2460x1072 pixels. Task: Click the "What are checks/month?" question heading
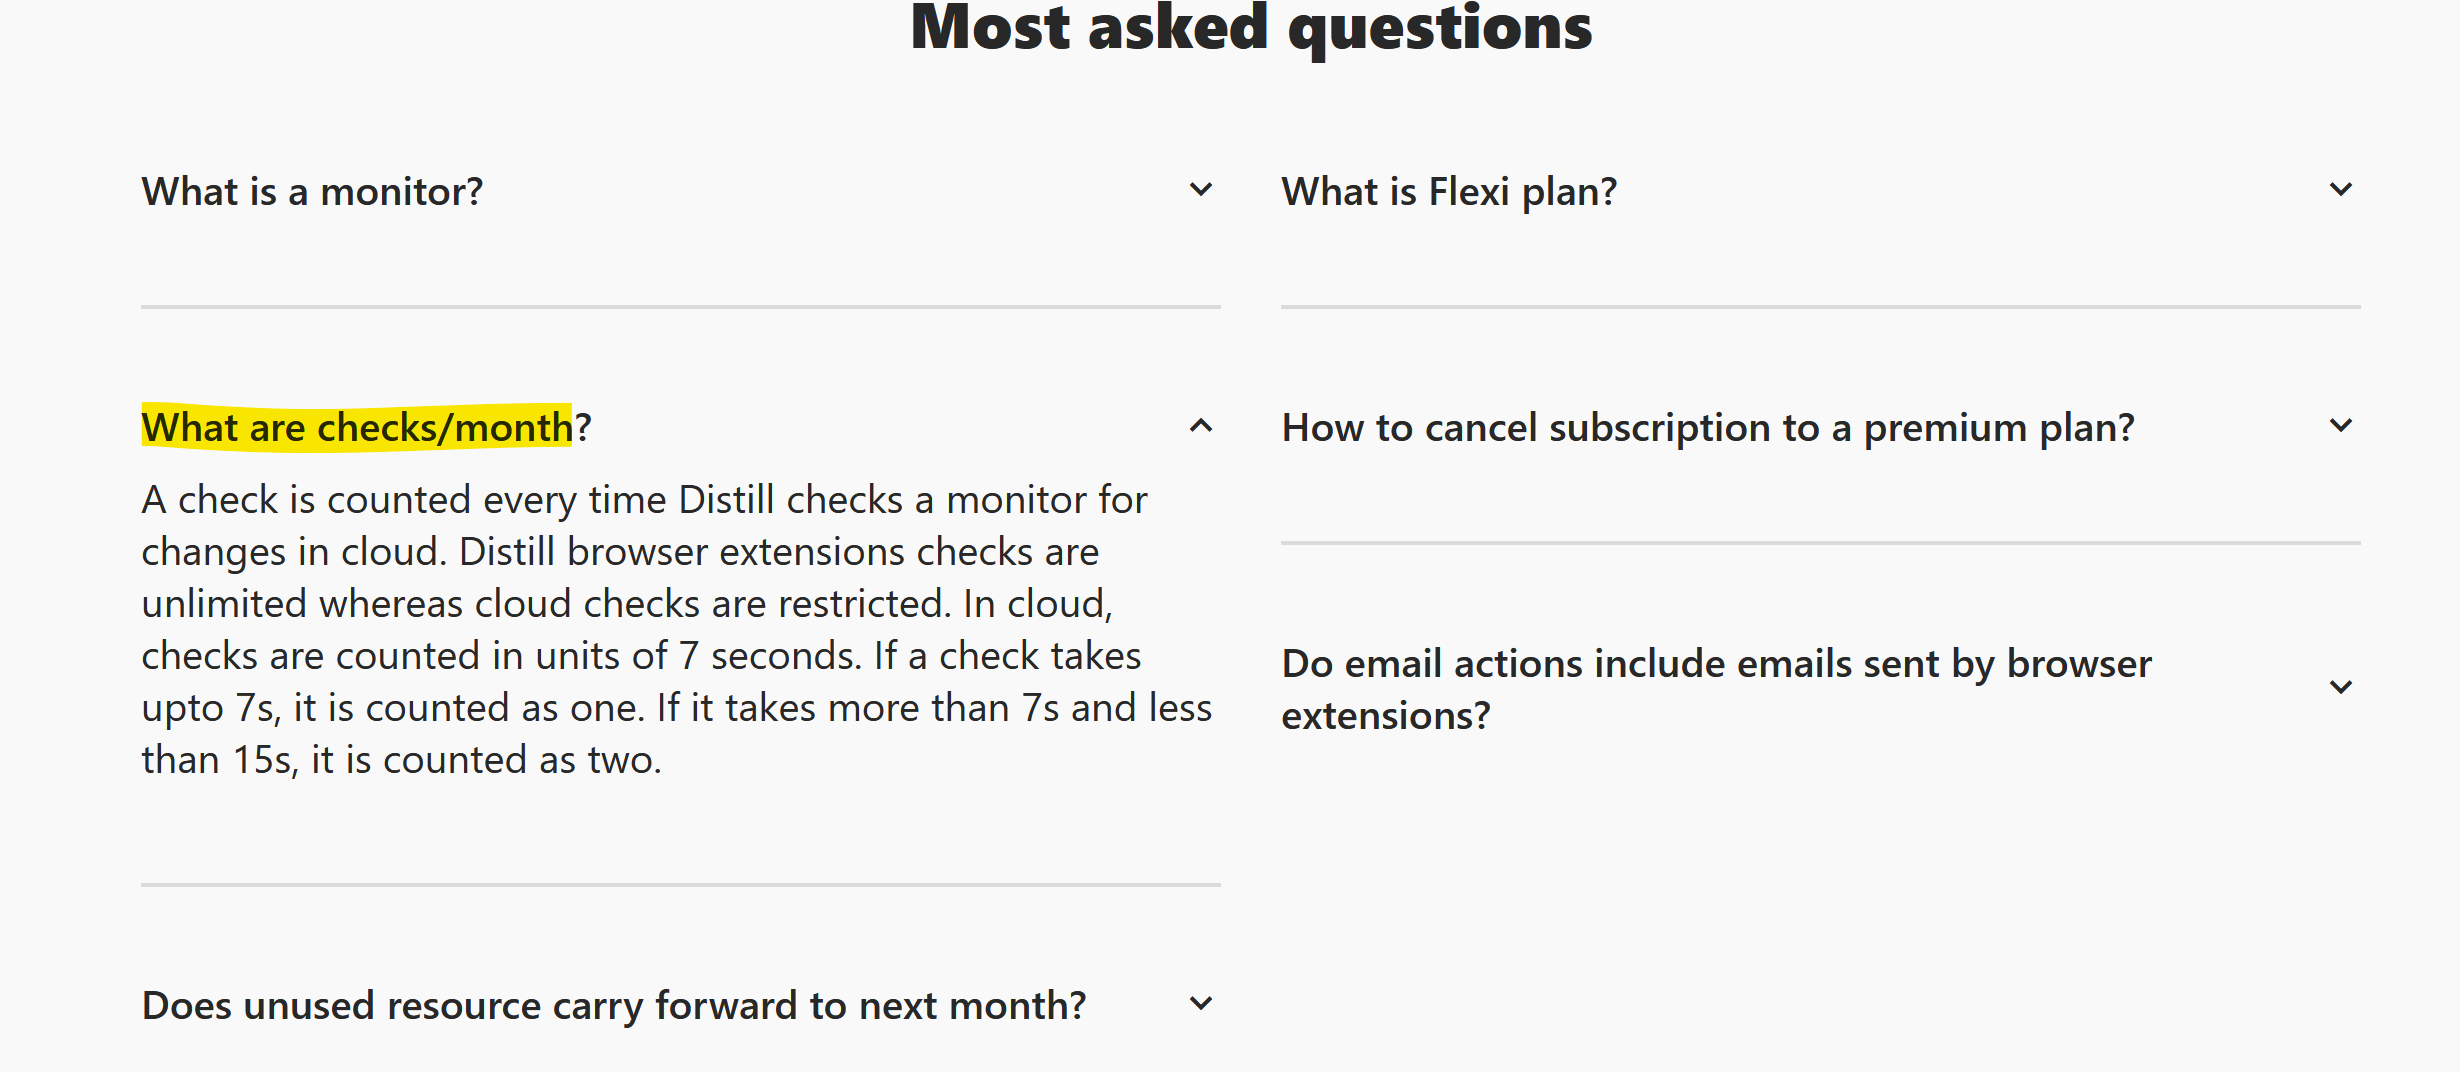pos(366,428)
